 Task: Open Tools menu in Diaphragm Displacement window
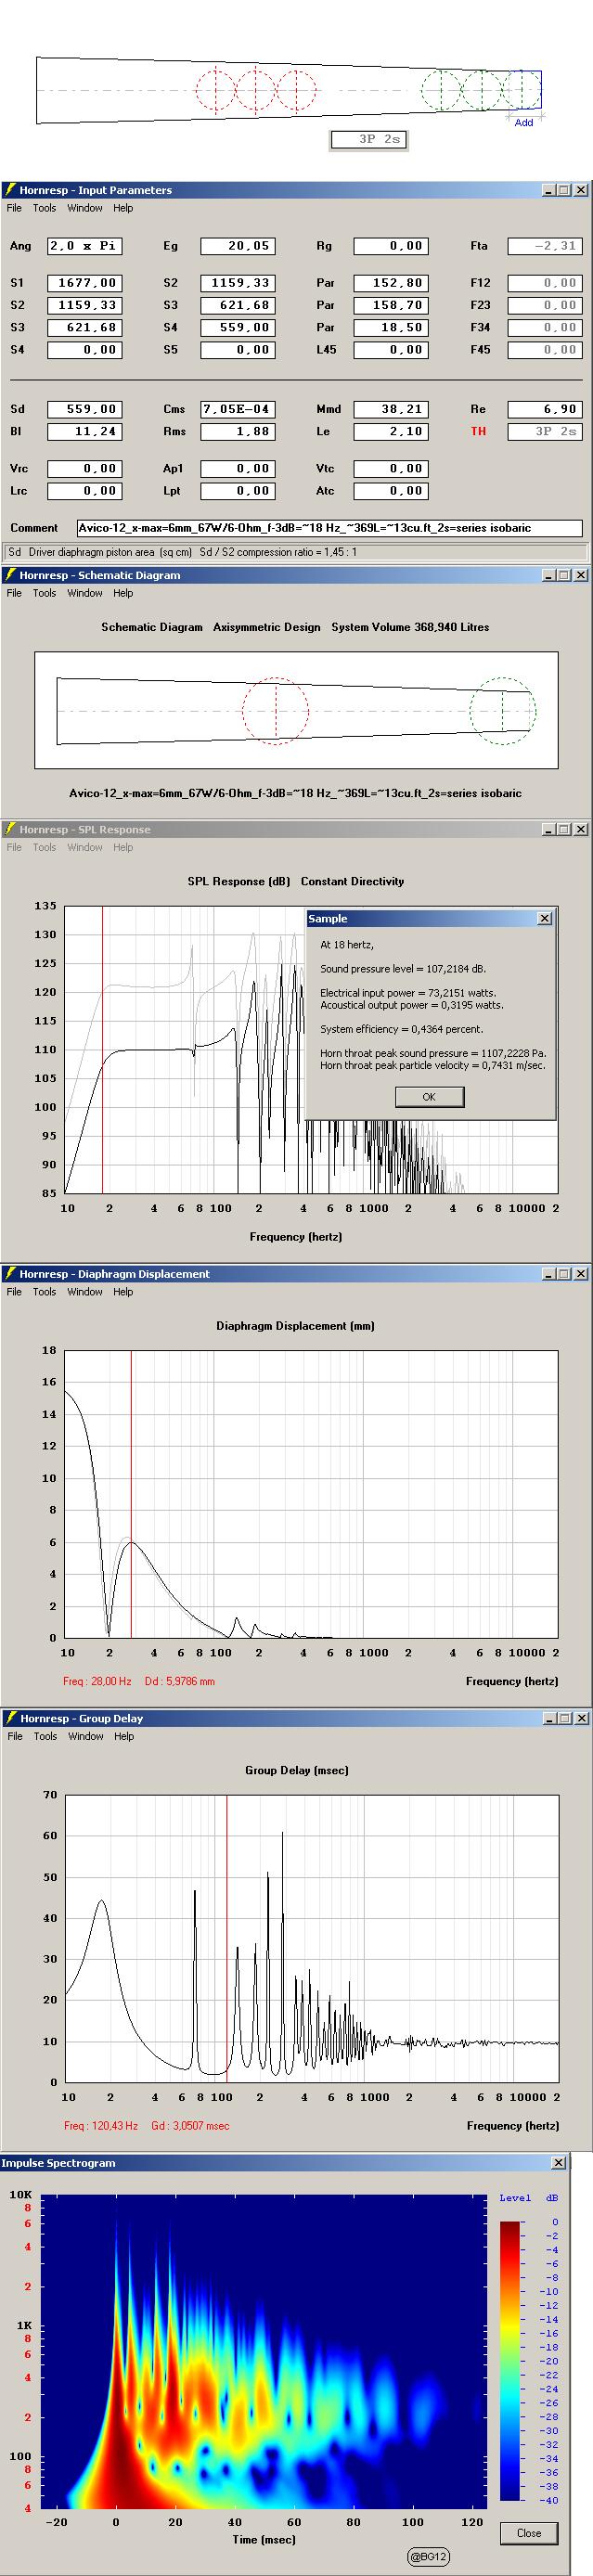pos(44,1292)
